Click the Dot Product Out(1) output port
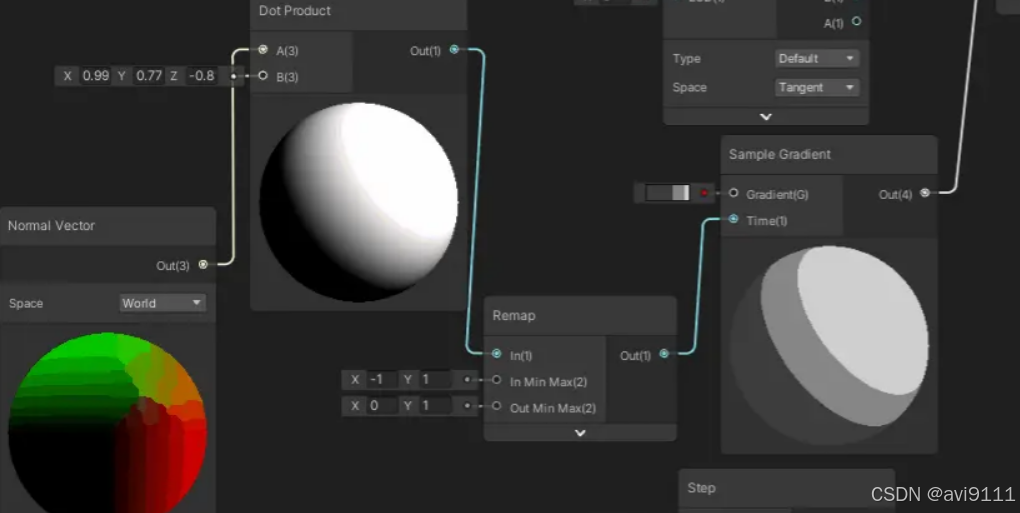Screen dimensions: 1020x513 (454, 49)
